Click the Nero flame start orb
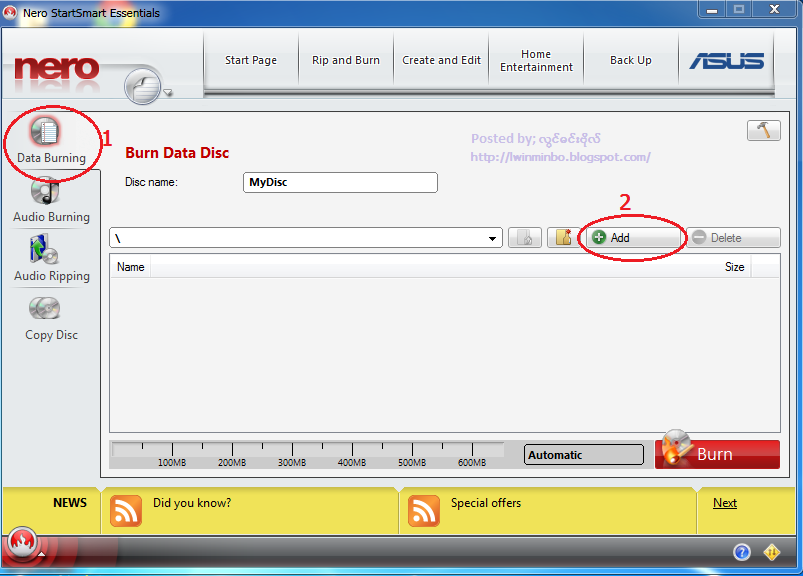Screen dimensions: 803x576 click(x=22, y=541)
